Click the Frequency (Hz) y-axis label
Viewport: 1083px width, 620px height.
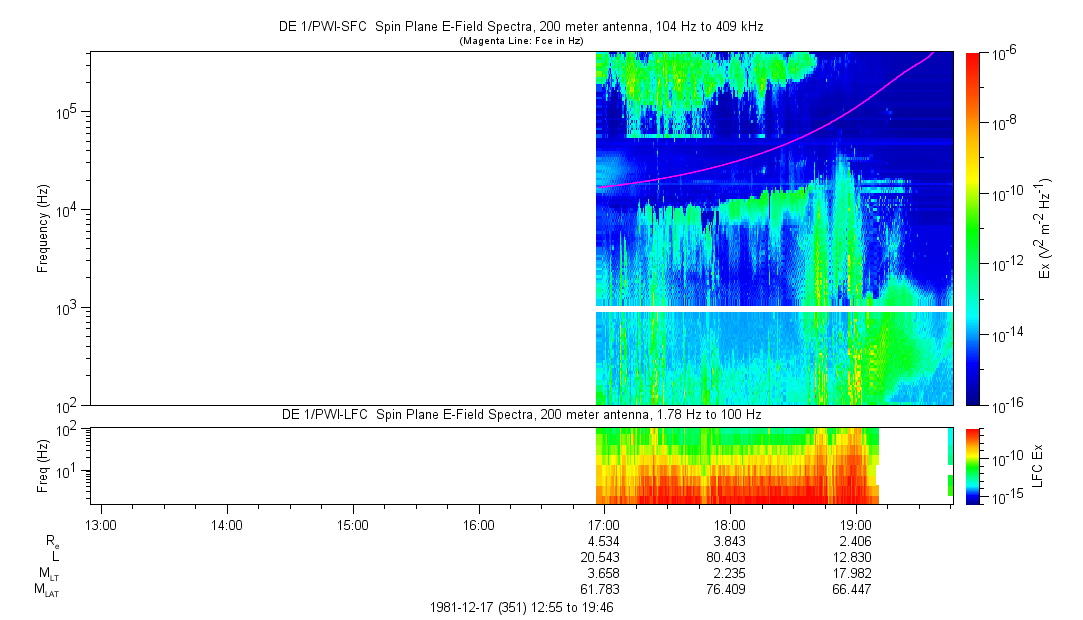[43, 228]
